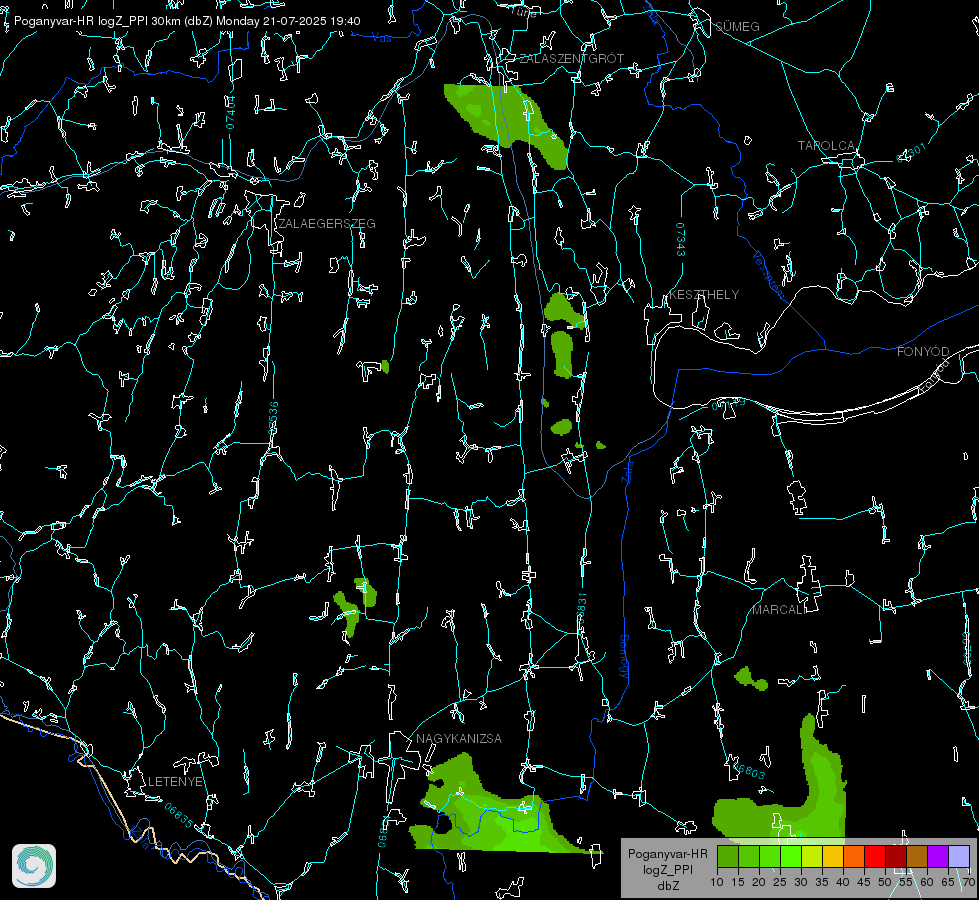Select the bright green 25-30 dBZ swatch
The image size is (979, 900).
[x=791, y=856]
